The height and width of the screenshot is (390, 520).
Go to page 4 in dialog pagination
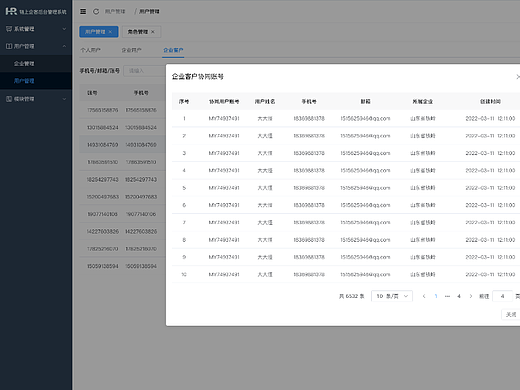tap(459, 296)
